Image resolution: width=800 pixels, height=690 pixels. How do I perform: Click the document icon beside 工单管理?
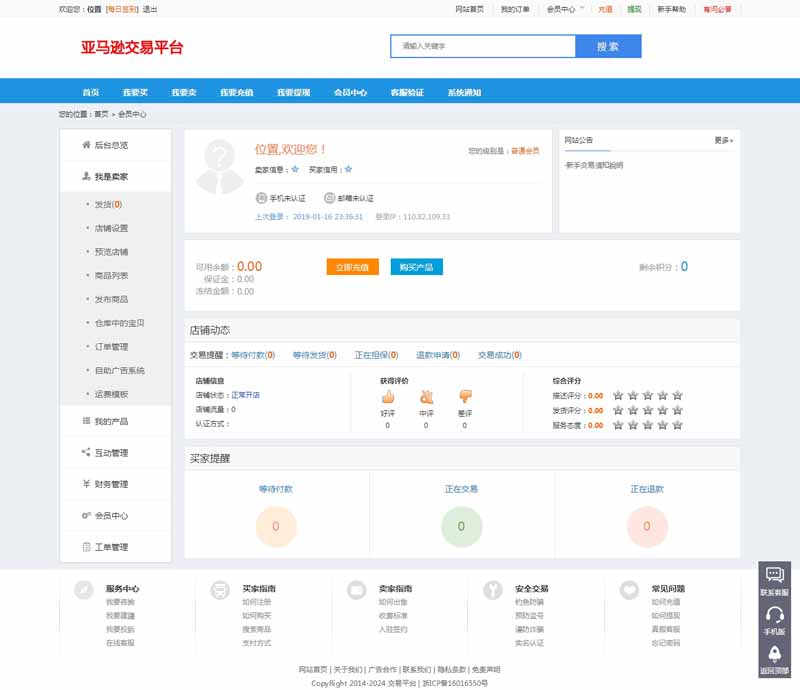86,547
